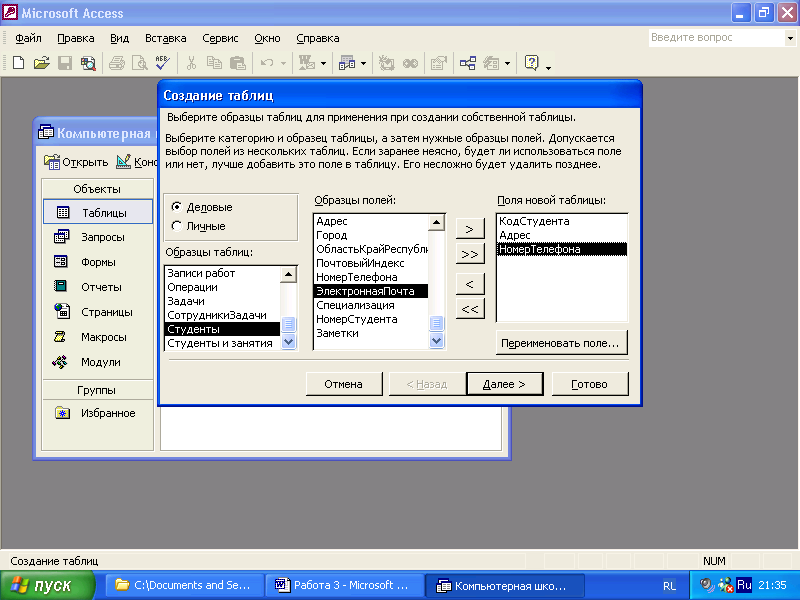Click the Cut scissors toolbar icon

[x=191, y=63]
